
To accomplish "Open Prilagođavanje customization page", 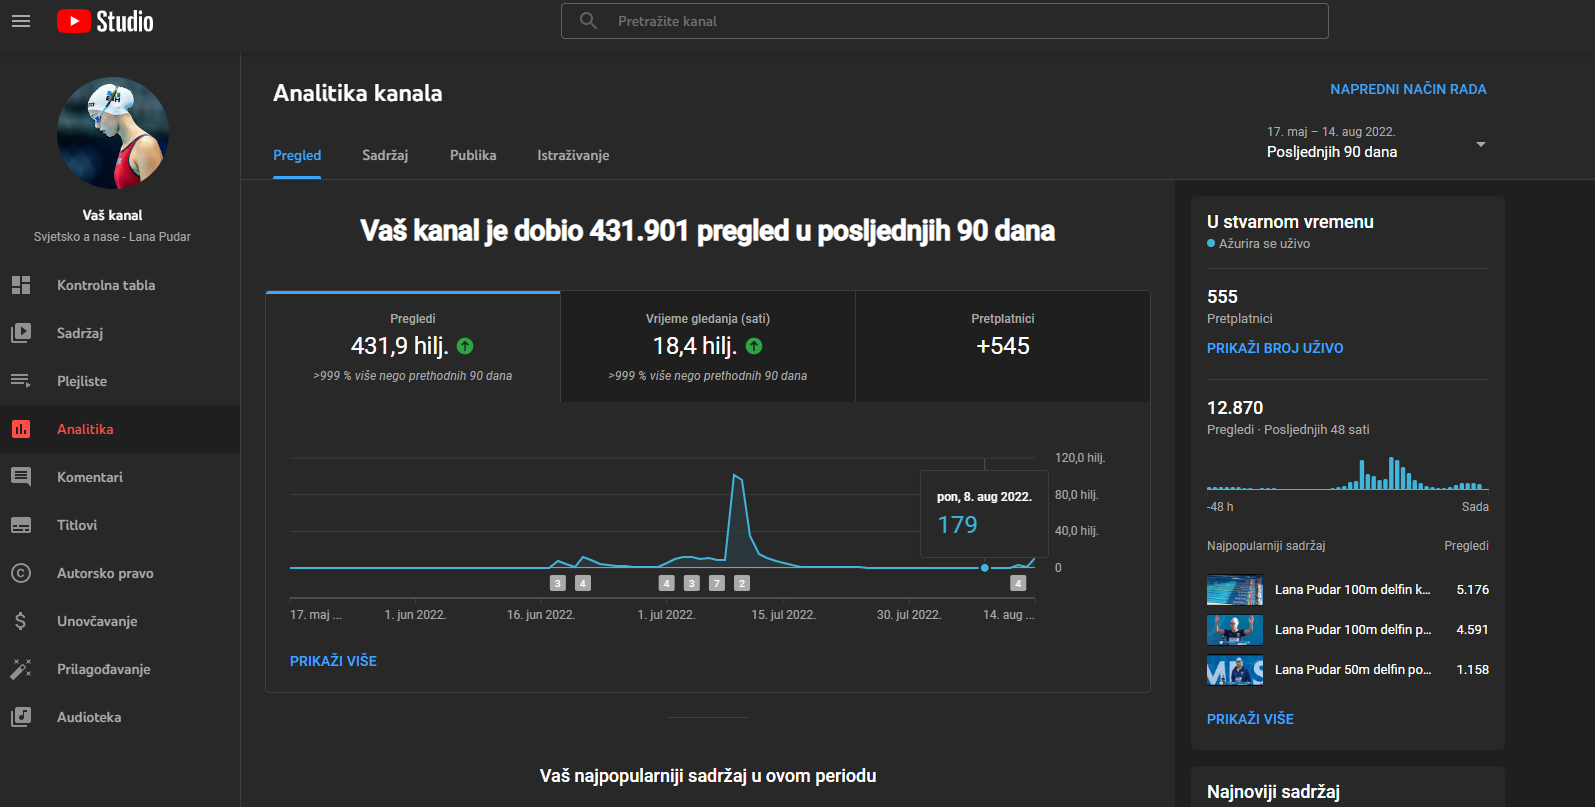I will pos(103,669).
